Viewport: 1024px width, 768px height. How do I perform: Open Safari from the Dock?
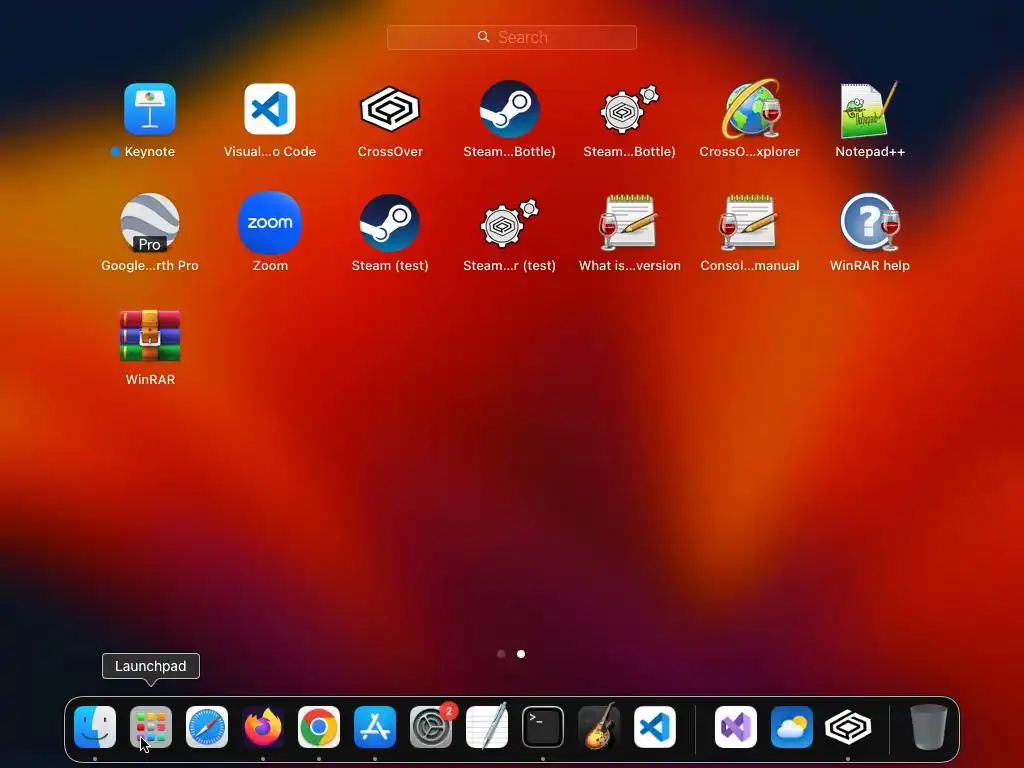point(207,727)
